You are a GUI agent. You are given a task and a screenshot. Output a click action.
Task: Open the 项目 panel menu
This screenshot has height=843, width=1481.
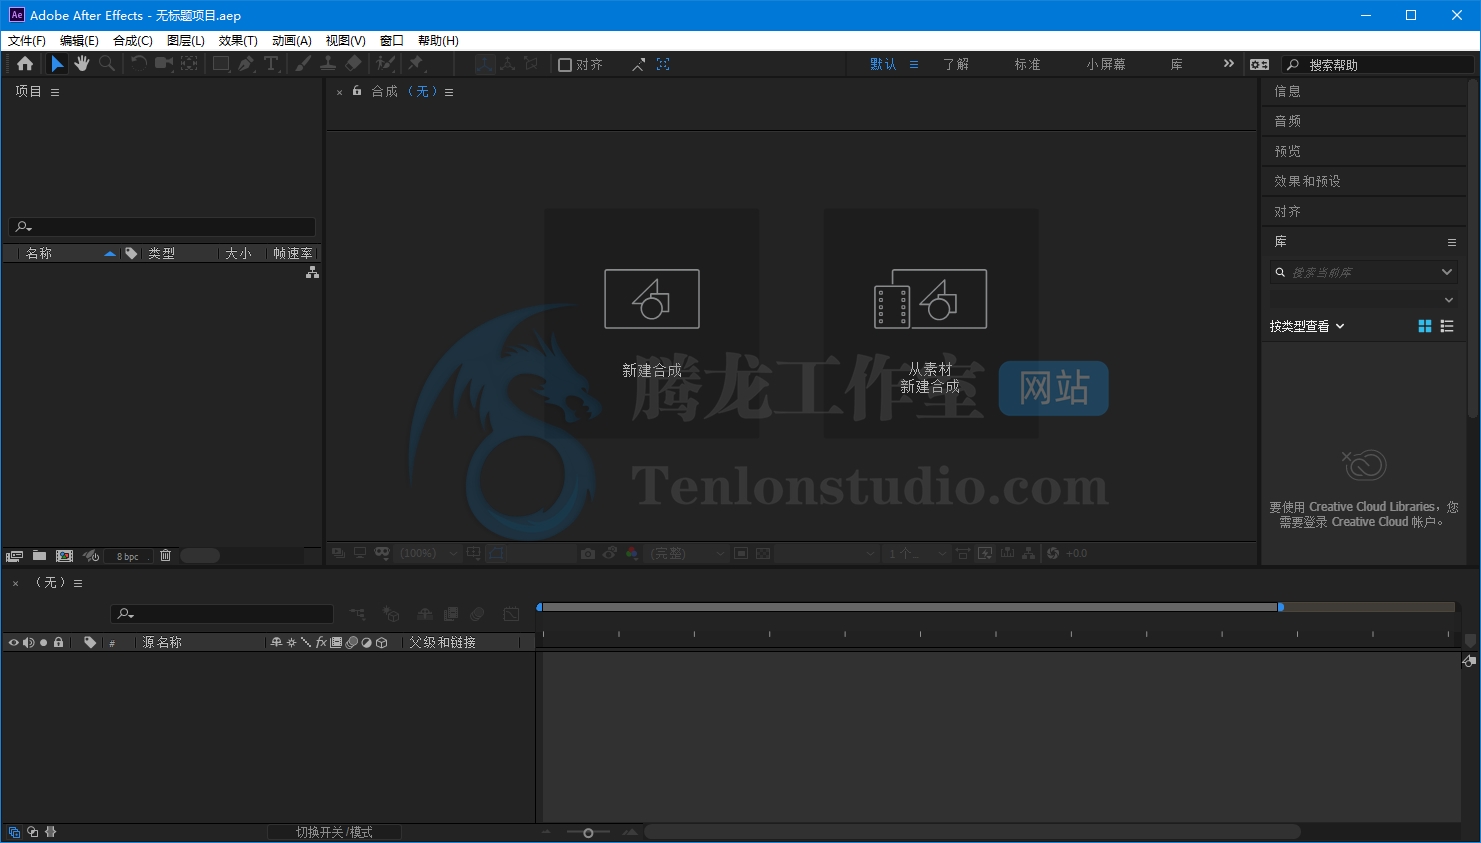55,92
